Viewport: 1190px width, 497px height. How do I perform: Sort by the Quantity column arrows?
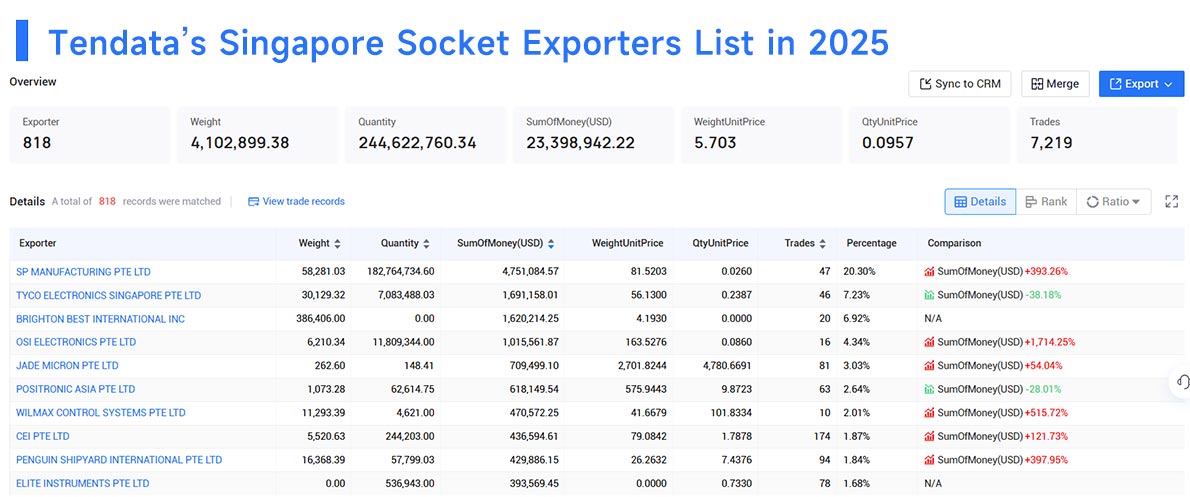pos(426,244)
